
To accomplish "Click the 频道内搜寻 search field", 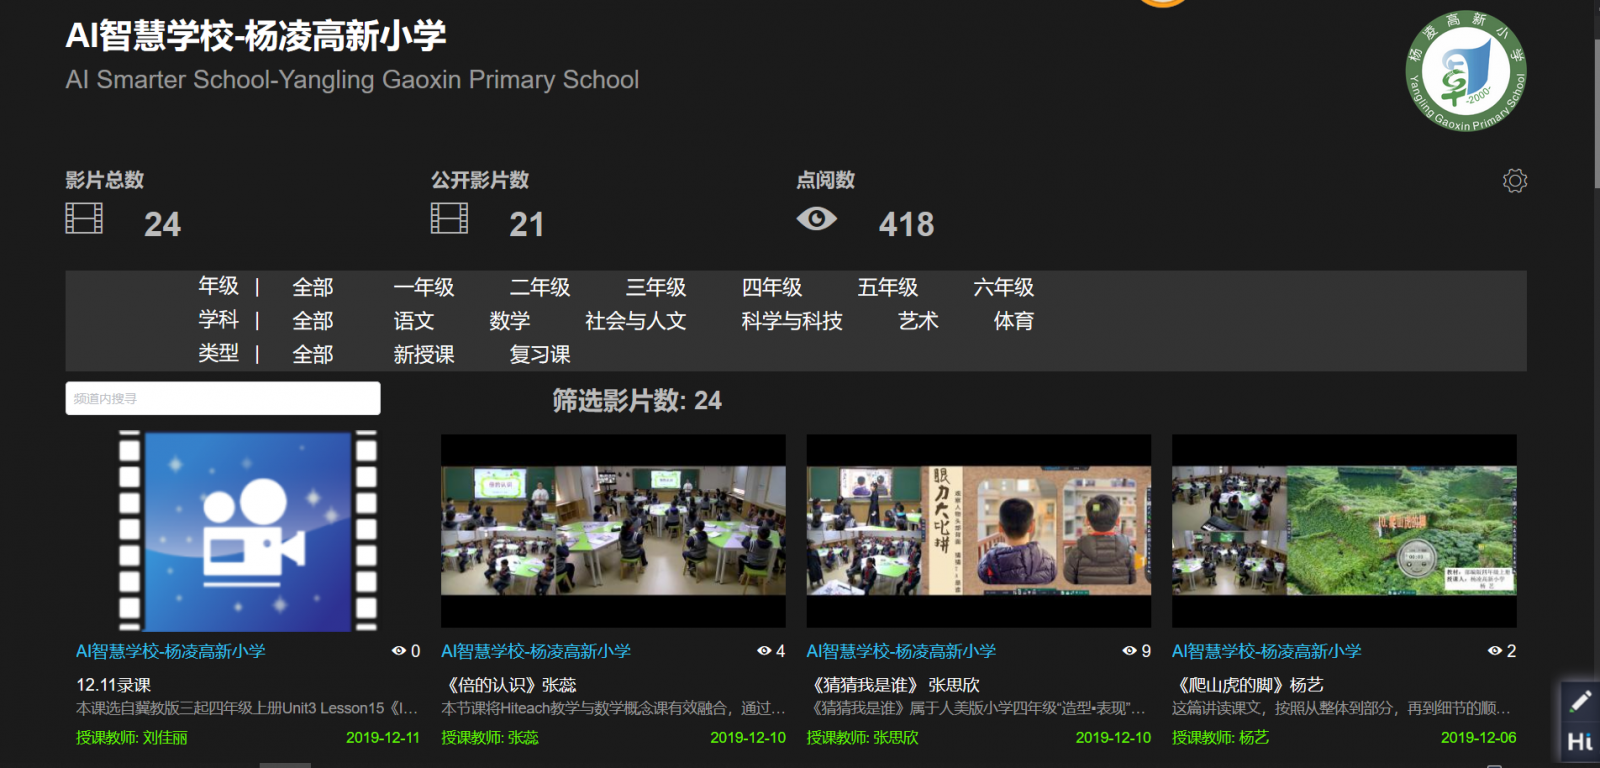I will 222,398.
